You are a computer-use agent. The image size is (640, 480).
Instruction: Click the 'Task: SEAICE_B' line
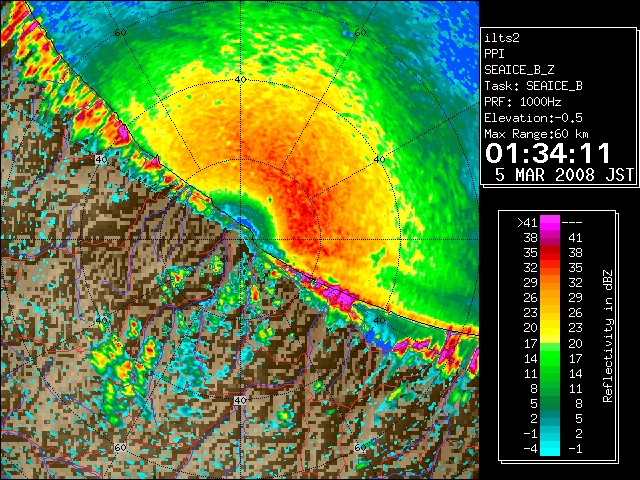pos(533,86)
